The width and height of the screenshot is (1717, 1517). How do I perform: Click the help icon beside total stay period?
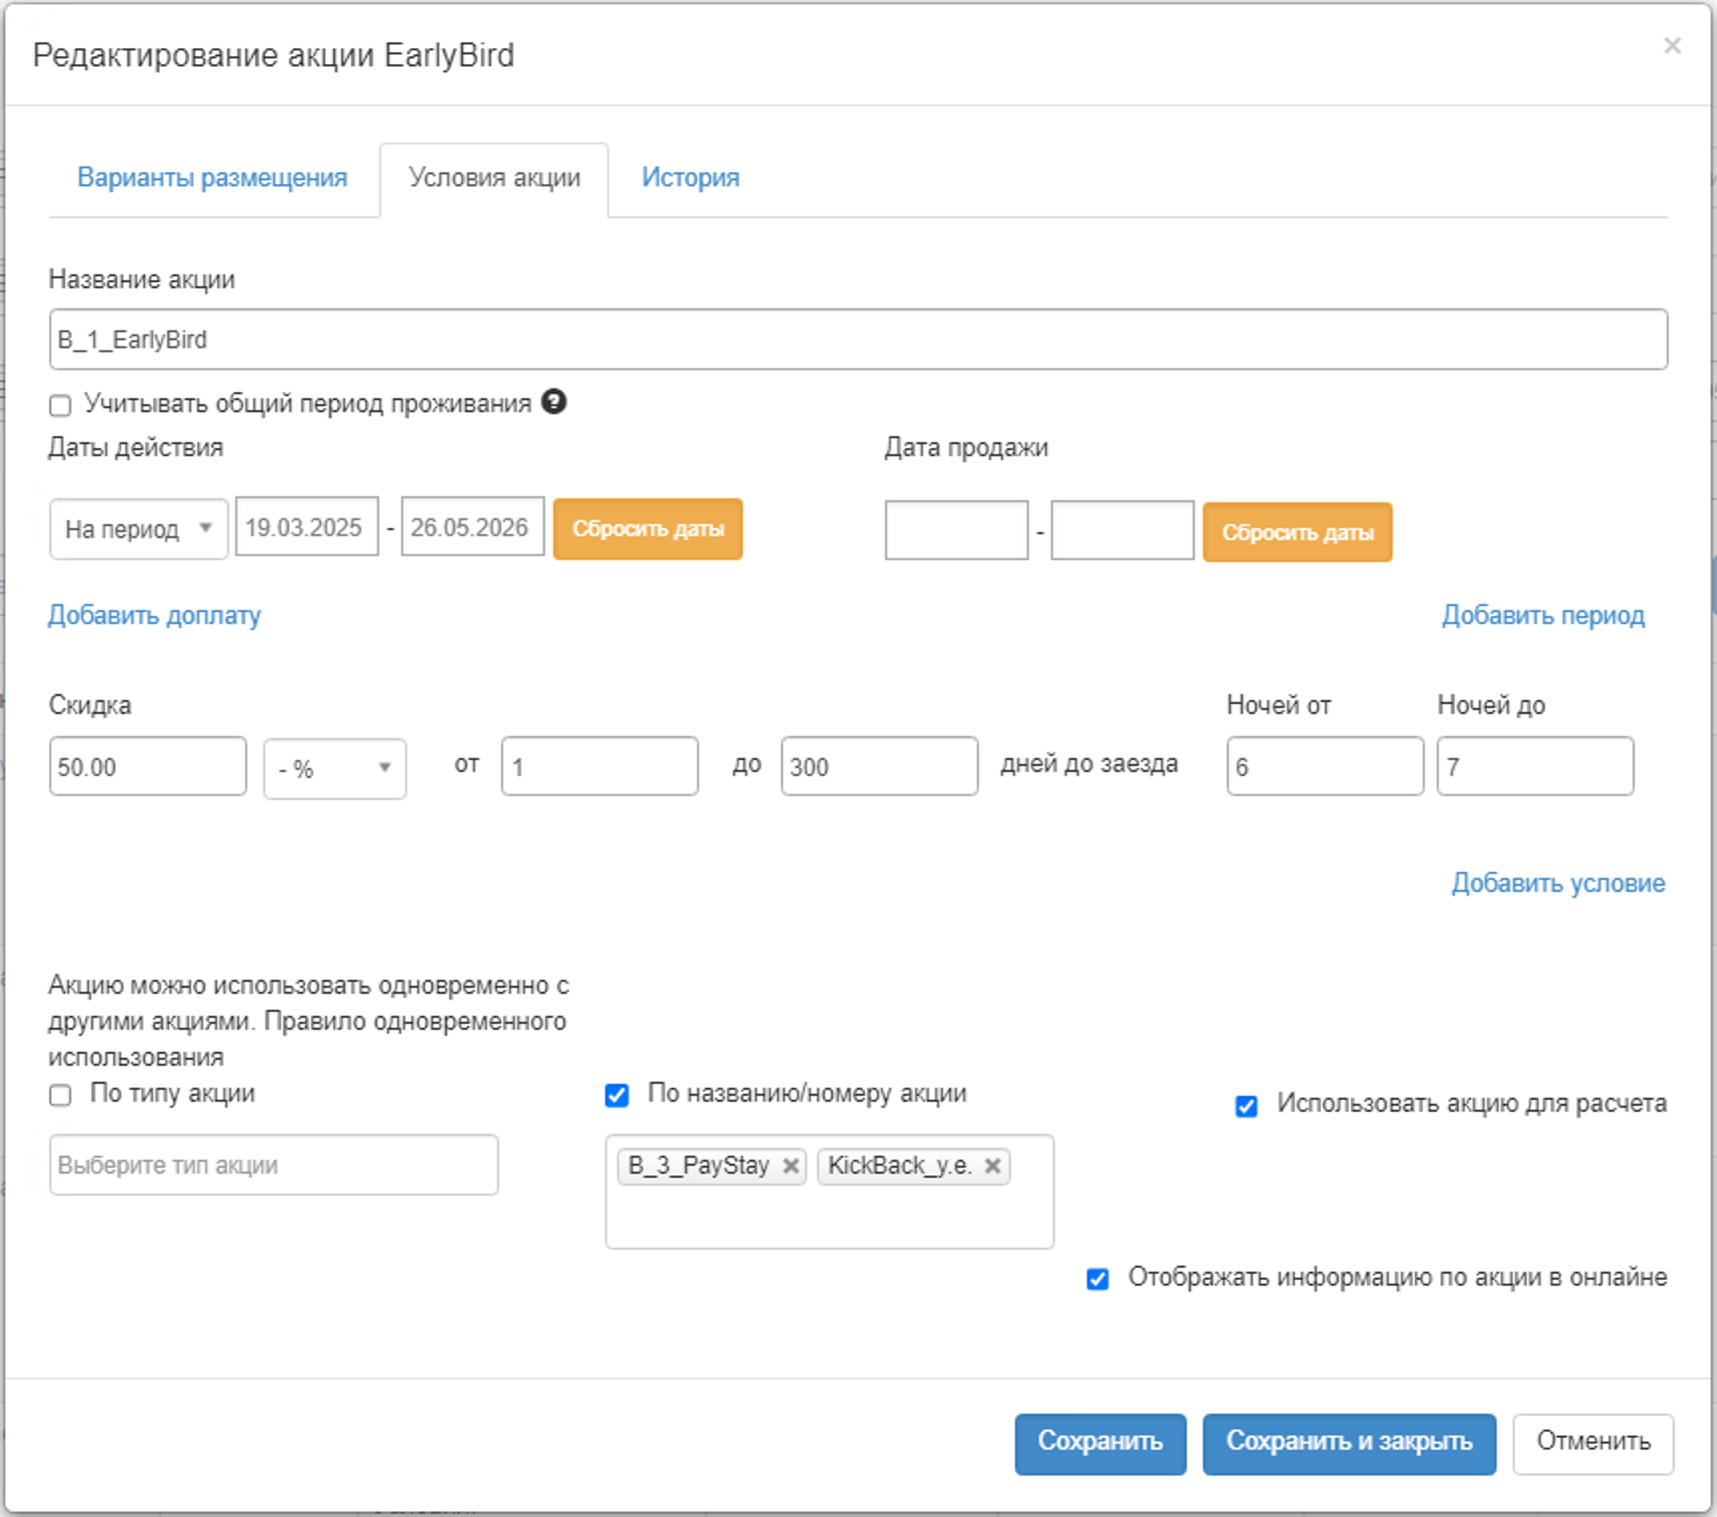[554, 402]
